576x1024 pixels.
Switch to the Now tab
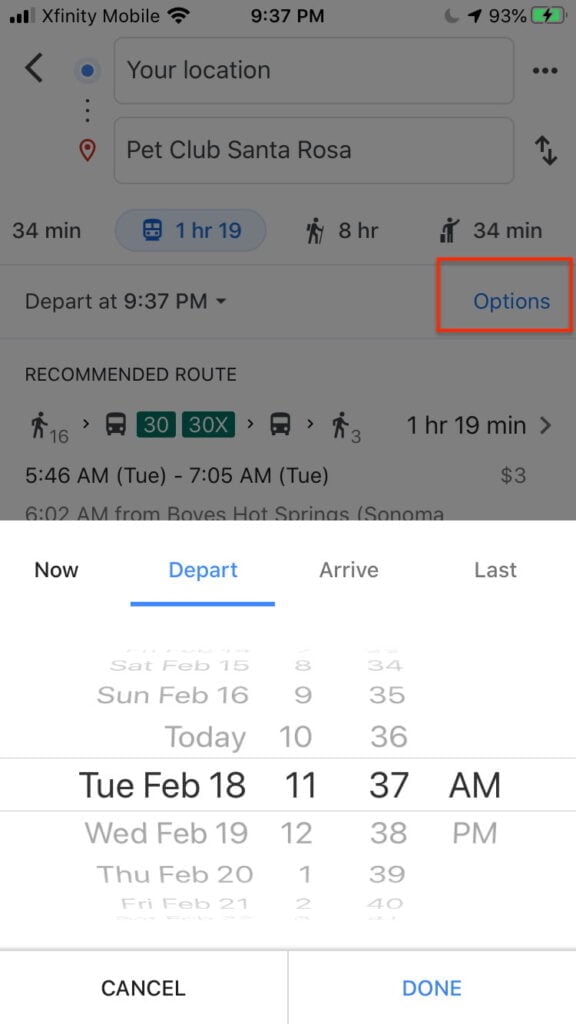pyautogui.click(x=57, y=570)
